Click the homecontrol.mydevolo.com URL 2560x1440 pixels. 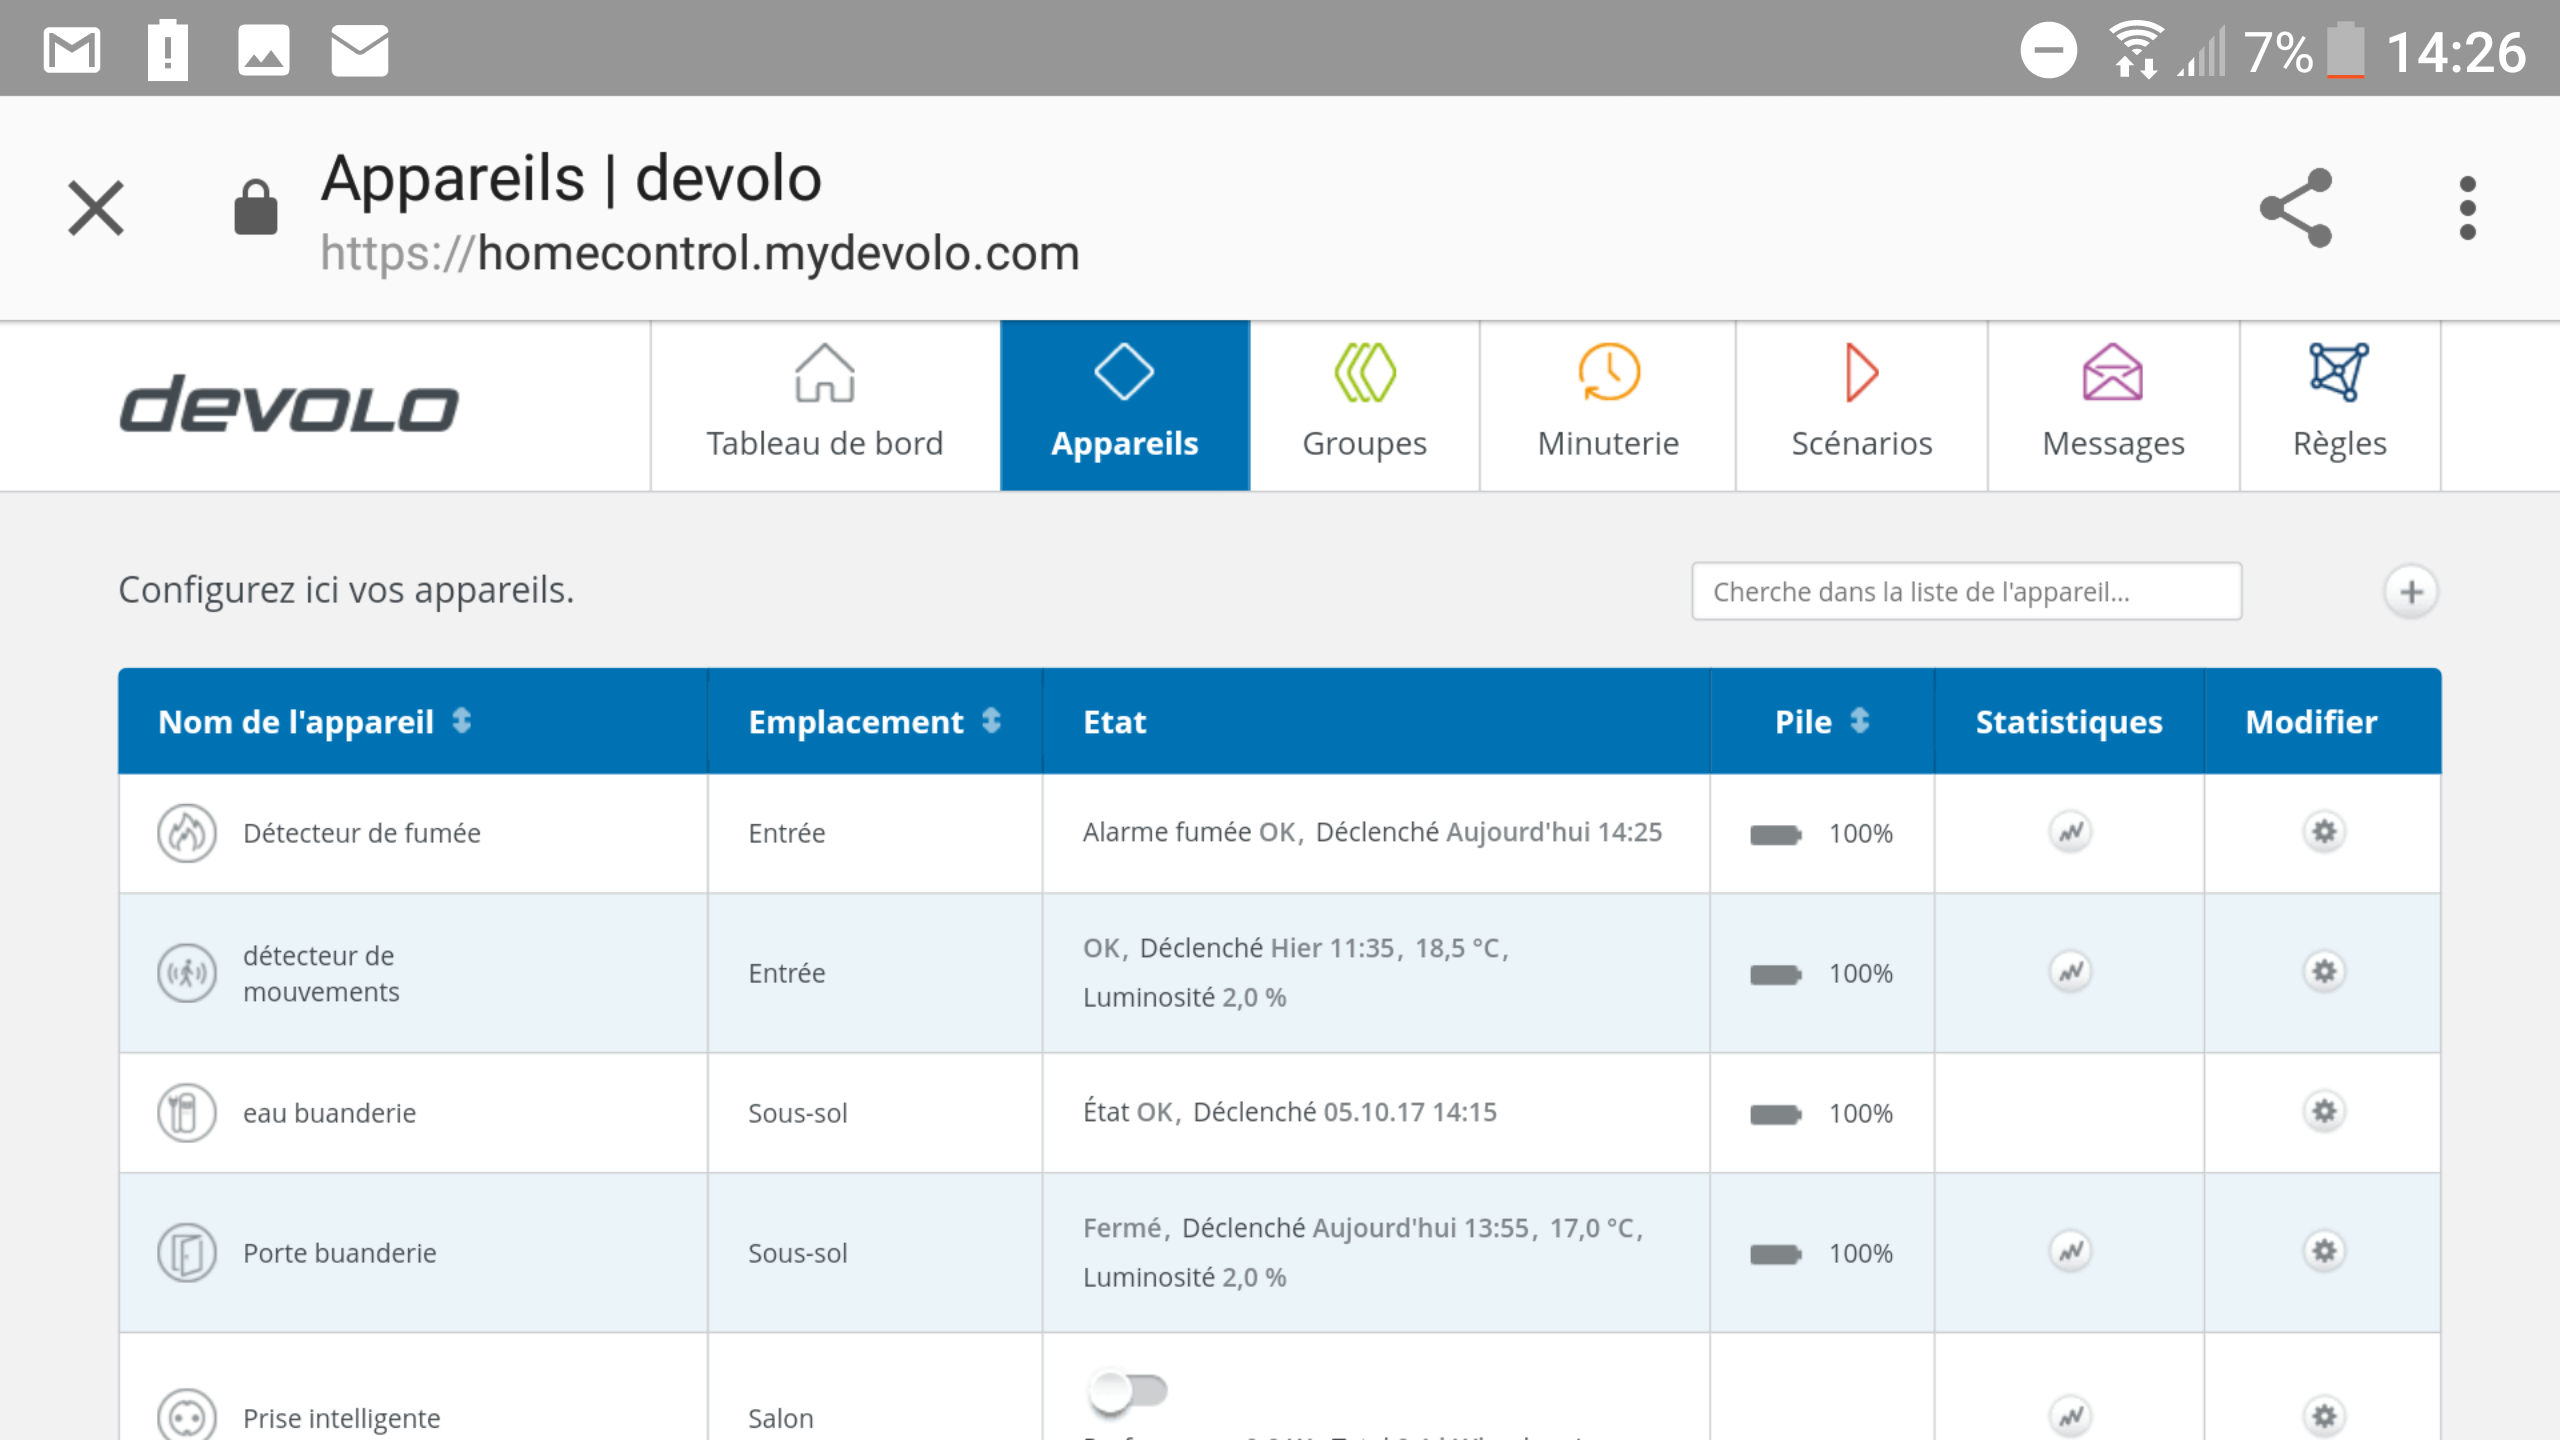tap(699, 253)
